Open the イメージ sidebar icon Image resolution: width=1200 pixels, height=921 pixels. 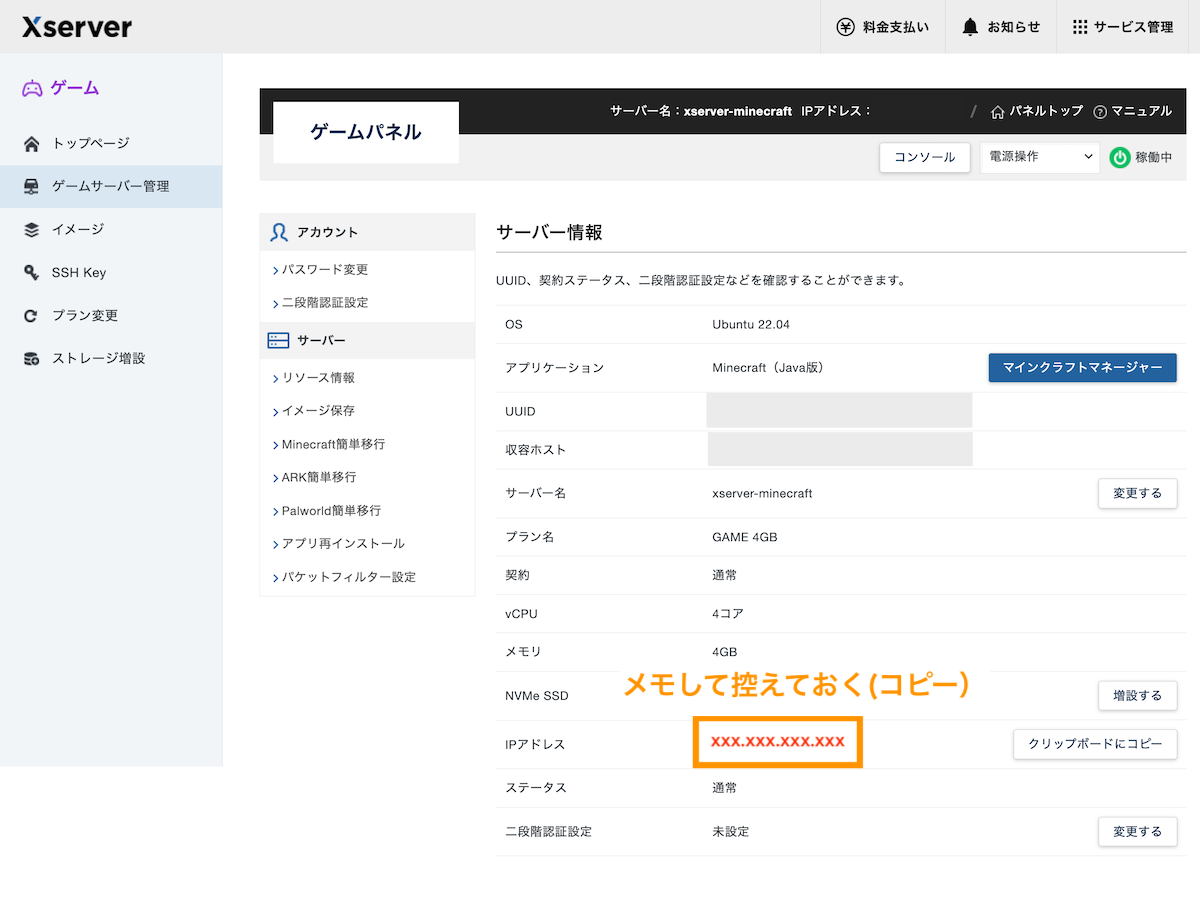pyautogui.click(x=32, y=229)
